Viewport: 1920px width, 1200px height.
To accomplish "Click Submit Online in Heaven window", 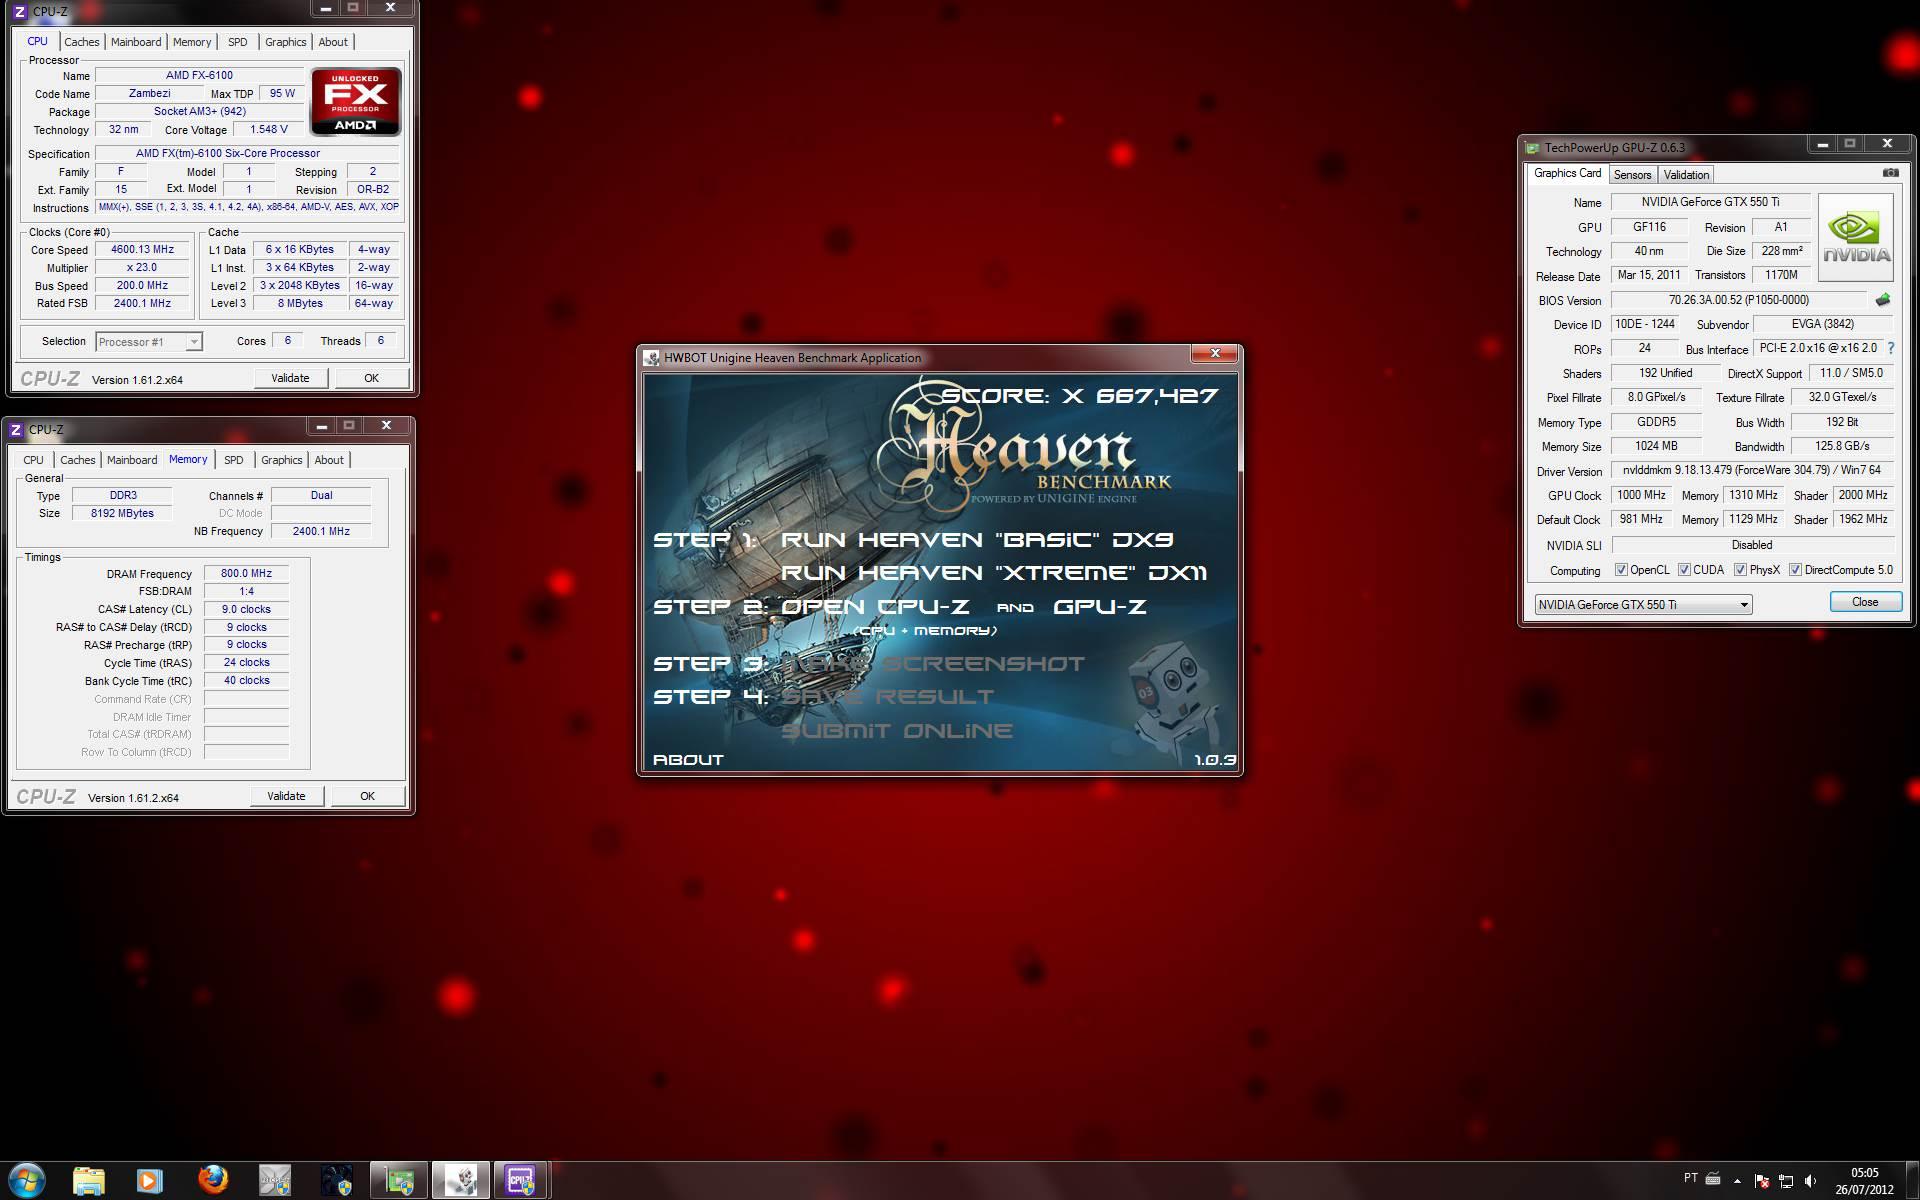I will 897,731.
